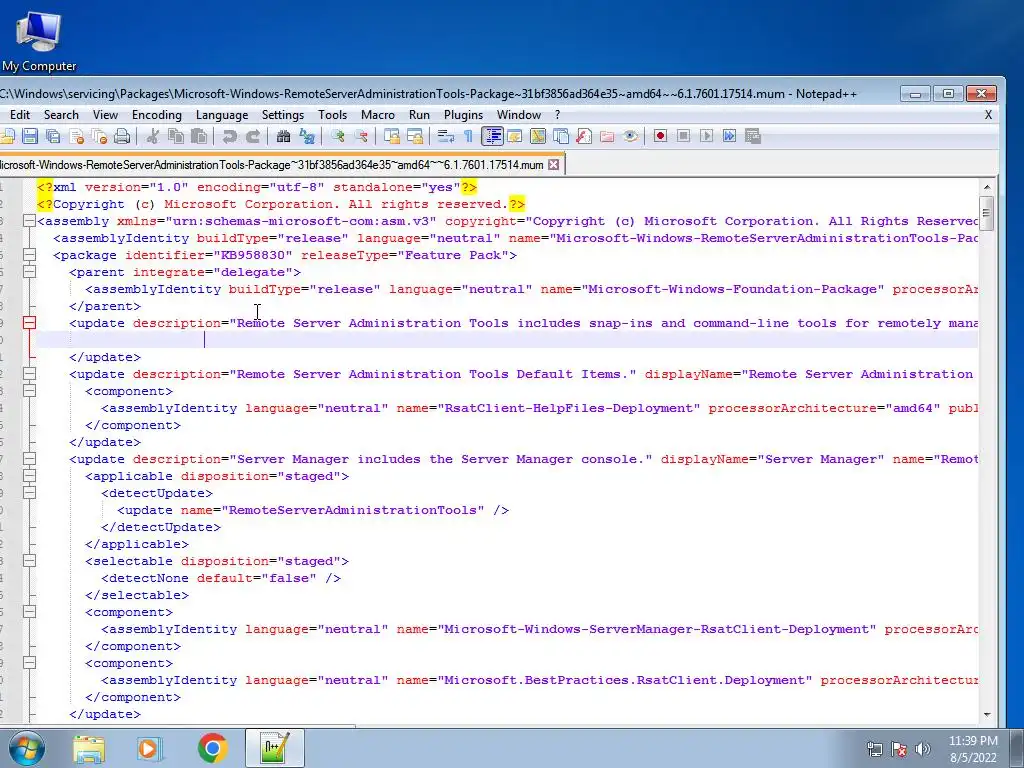This screenshot has height=768, width=1024.
Task: Open the Document List panel icon
Action: [560, 136]
